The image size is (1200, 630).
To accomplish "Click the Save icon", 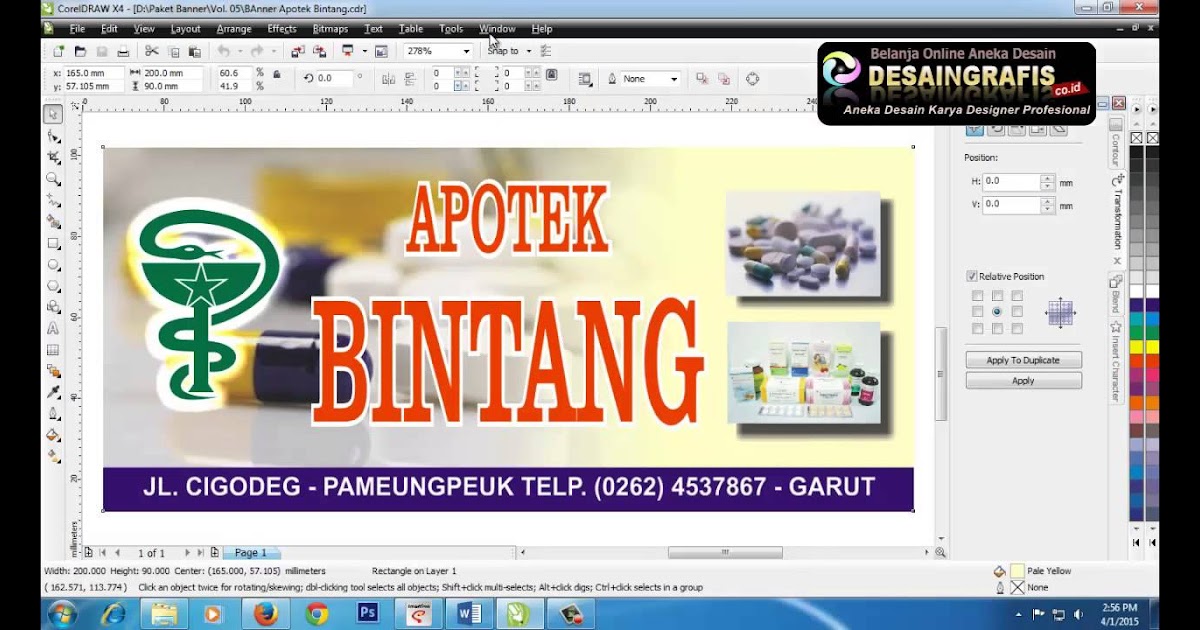I will [101, 51].
